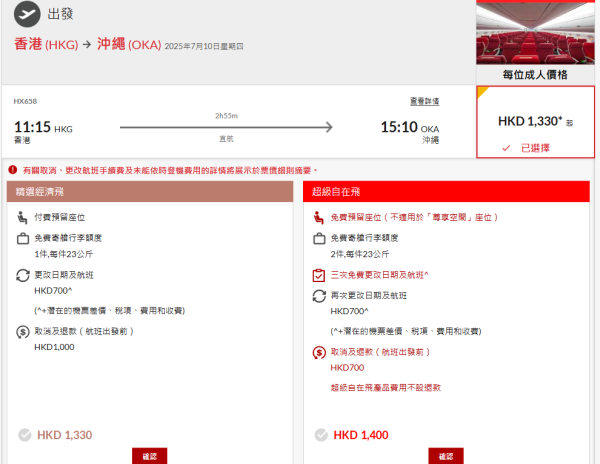Click the red checkmark beside 已選擇
The image size is (600, 464).
point(506,148)
